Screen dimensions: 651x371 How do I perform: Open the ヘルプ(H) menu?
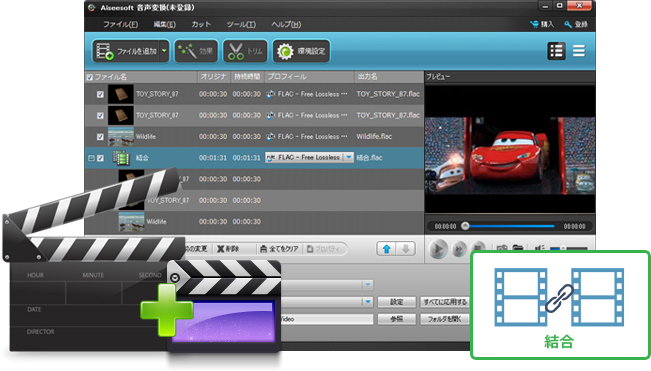coord(286,24)
